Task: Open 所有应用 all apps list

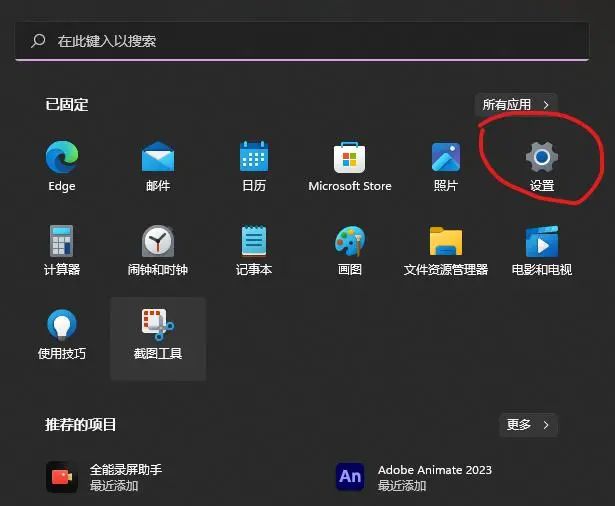Action: 516,105
